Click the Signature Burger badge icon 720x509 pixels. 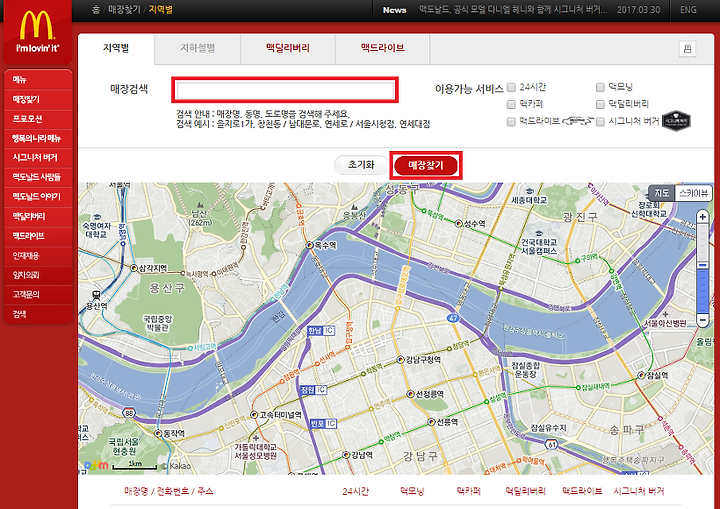click(676, 121)
